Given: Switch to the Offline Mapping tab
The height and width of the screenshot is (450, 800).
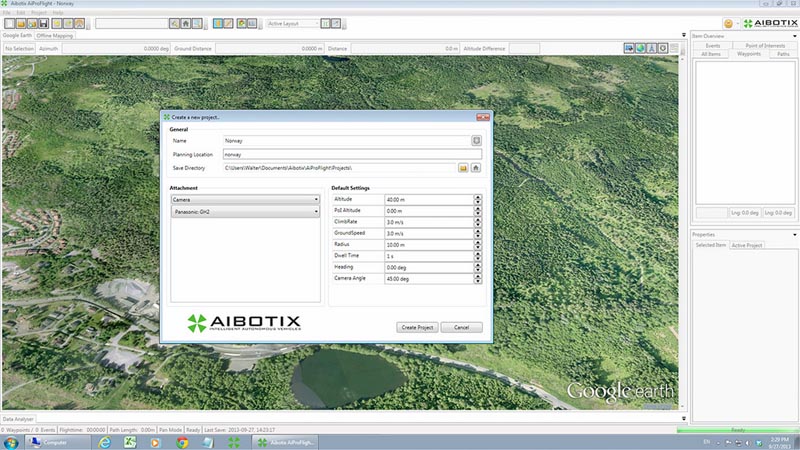Looking at the screenshot, I should click(x=55, y=36).
